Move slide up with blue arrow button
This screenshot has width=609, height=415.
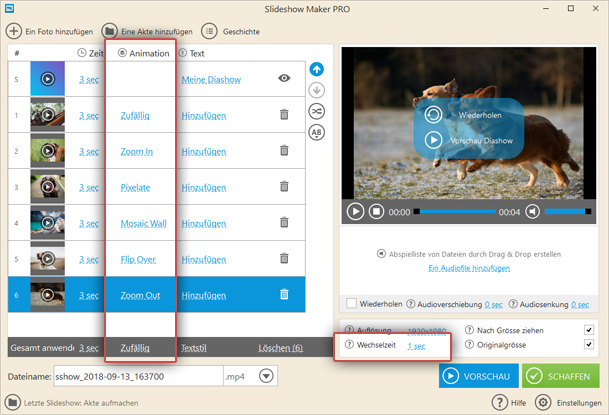pos(317,69)
